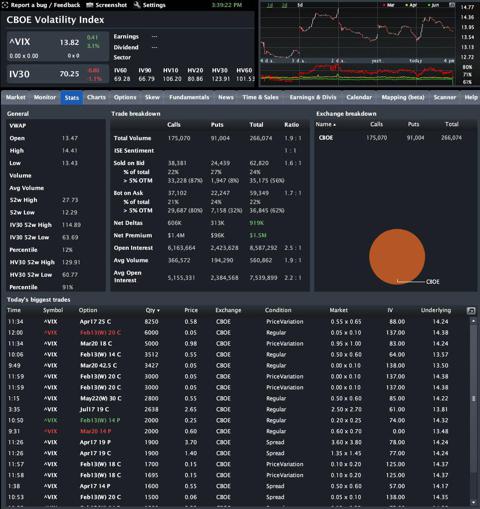Image resolution: width=480 pixels, height=509 pixels.
Task: Click the orange CBOE pie chart
Action: pyautogui.click(x=397, y=257)
